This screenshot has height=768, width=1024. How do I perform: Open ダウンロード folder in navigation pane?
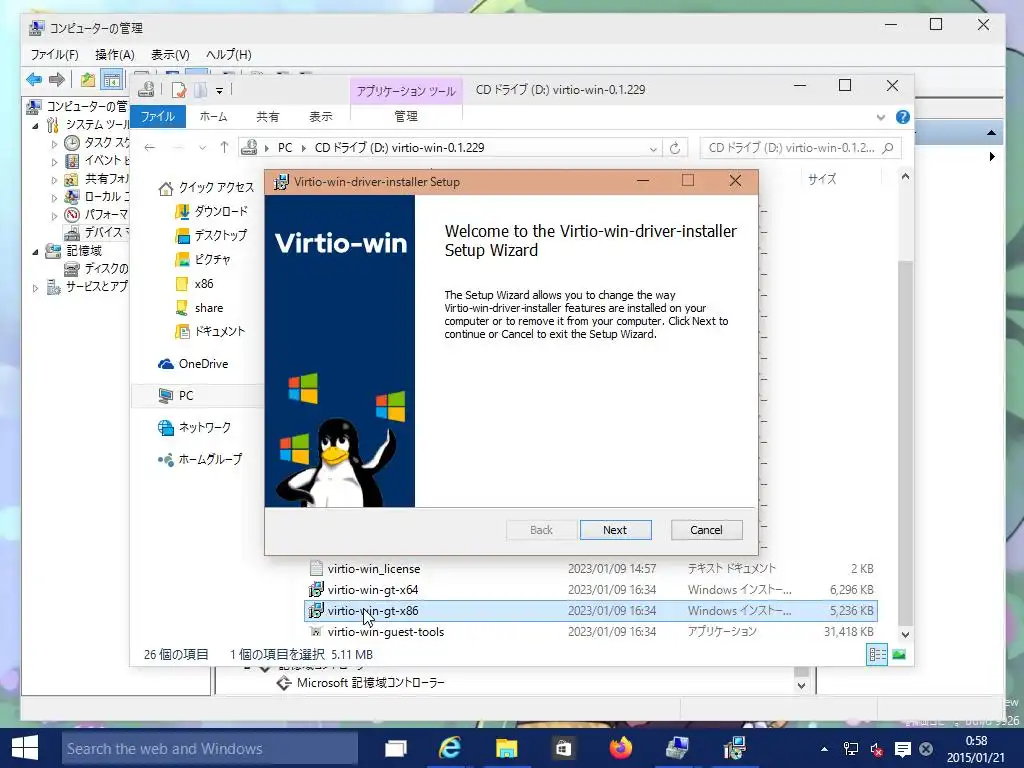coord(212,212)
